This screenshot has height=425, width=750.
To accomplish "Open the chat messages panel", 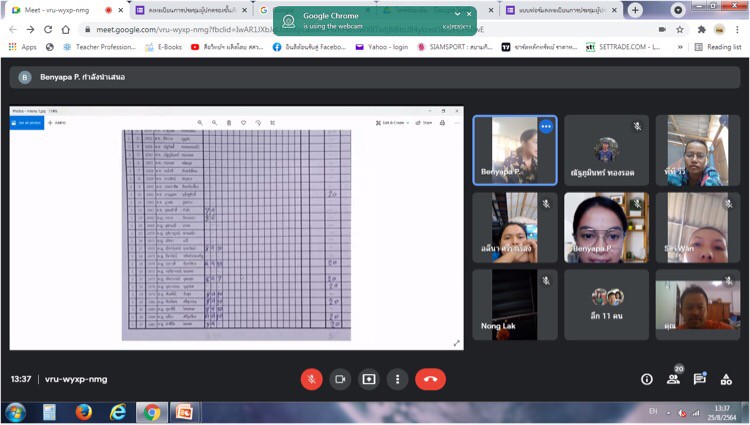I will point(699,379).
